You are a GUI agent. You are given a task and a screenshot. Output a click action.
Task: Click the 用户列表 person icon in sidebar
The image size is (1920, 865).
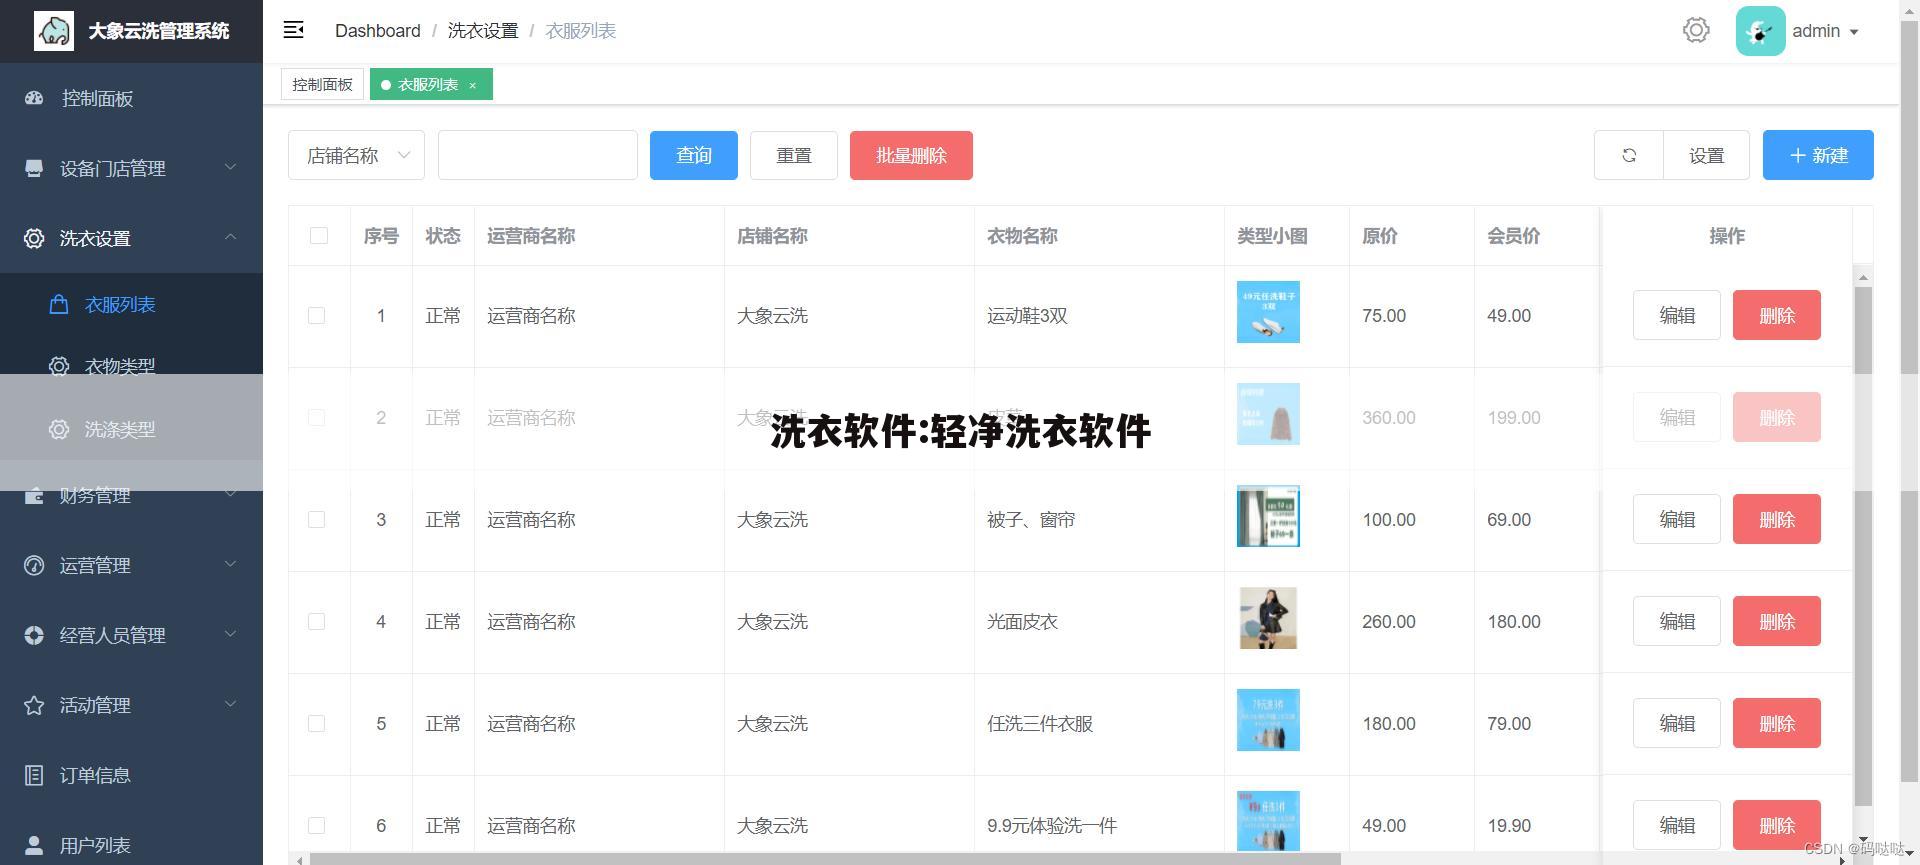click(x=34, y=845)
